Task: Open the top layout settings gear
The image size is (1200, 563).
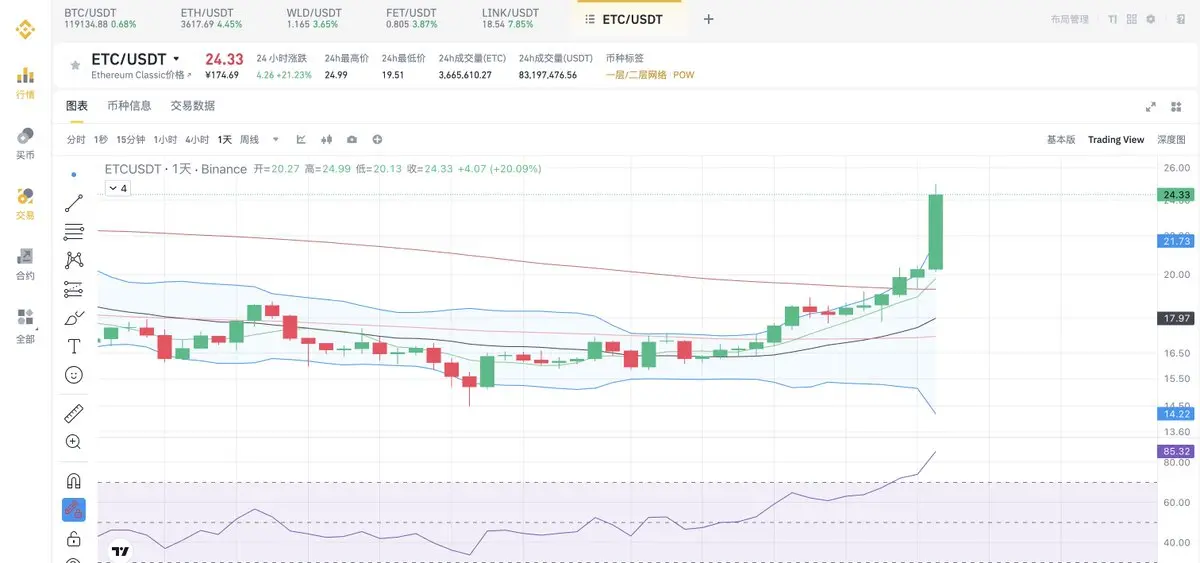Action: click(x=1150, y=19)
